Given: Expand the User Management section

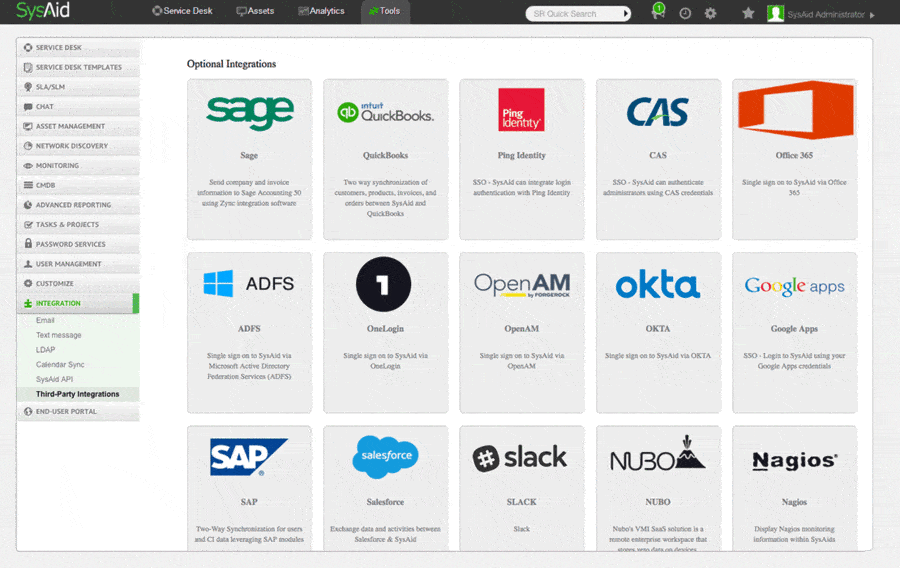Looking at the screenshot, I should pos(78,264).
